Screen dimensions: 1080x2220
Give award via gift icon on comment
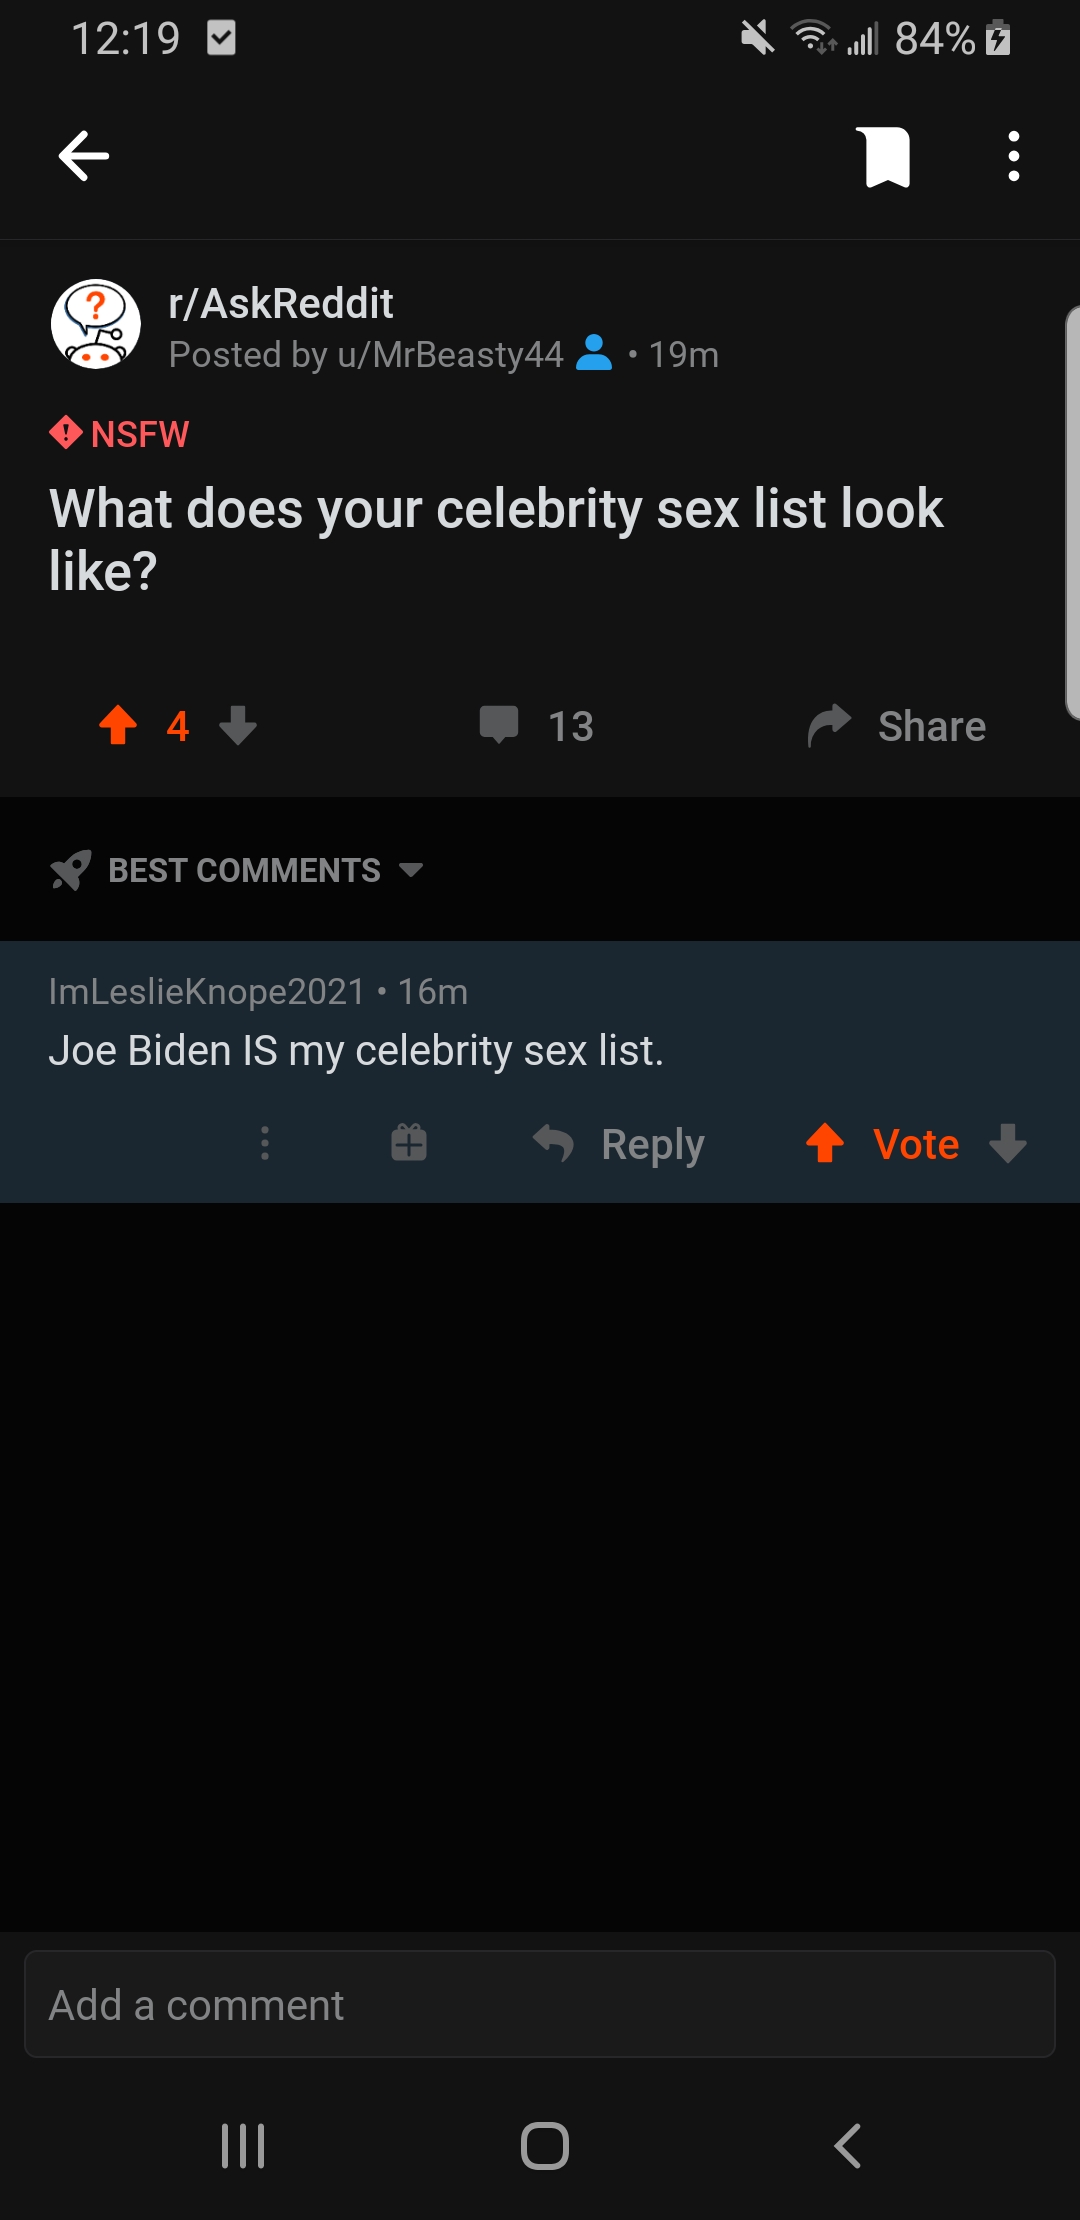pos(409,1142)
